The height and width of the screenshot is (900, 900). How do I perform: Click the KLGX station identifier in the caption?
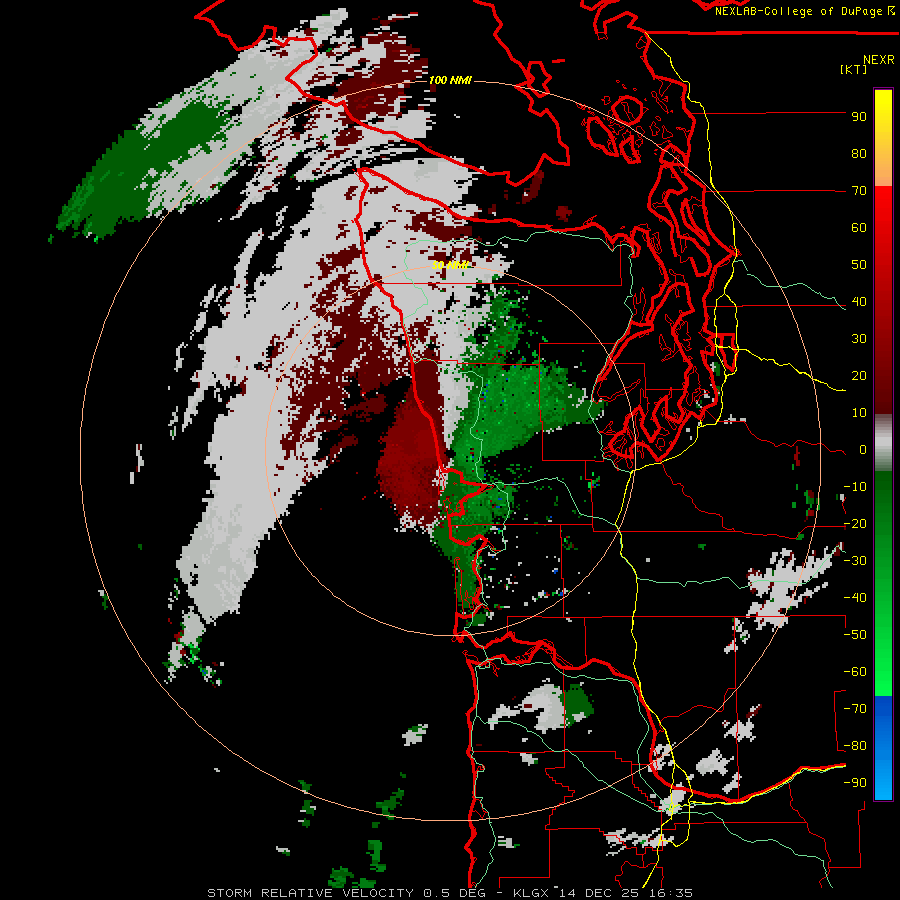click(531, 893)
